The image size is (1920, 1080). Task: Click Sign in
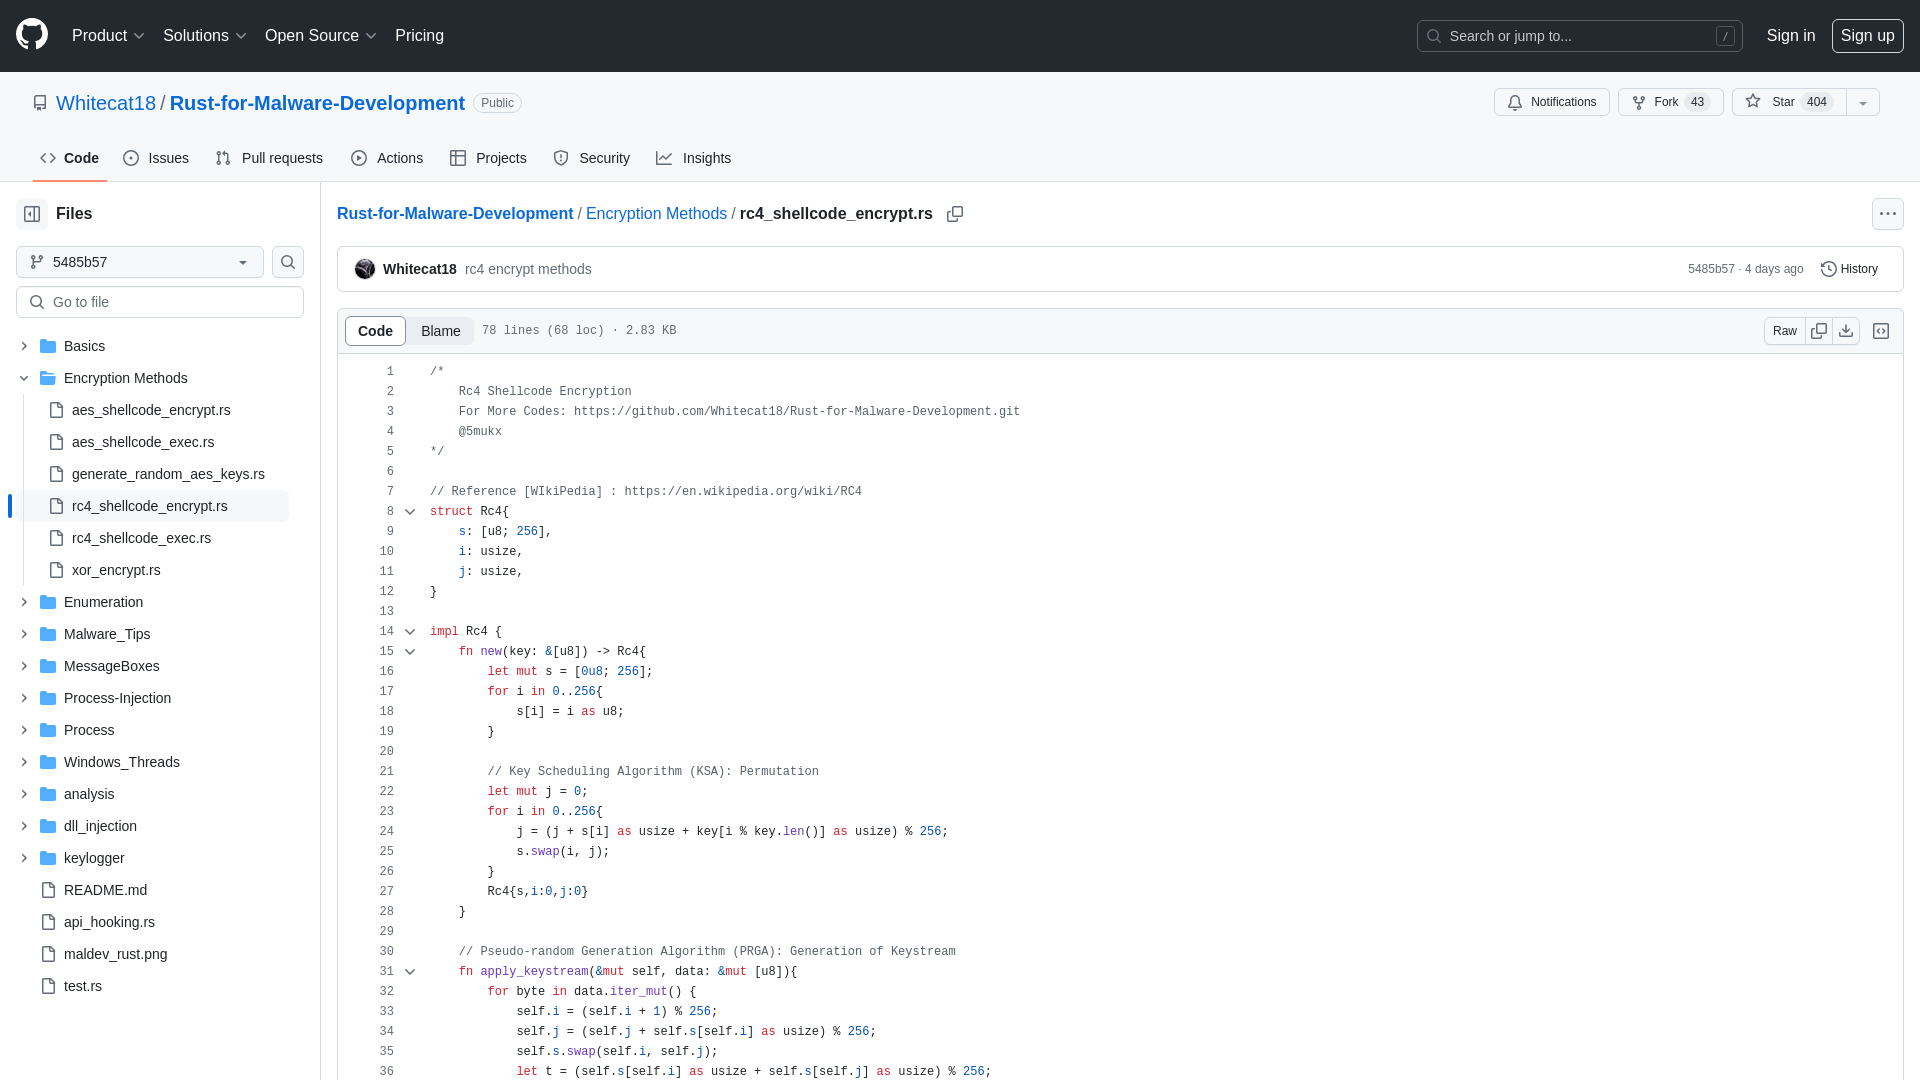click(1791, 36)
